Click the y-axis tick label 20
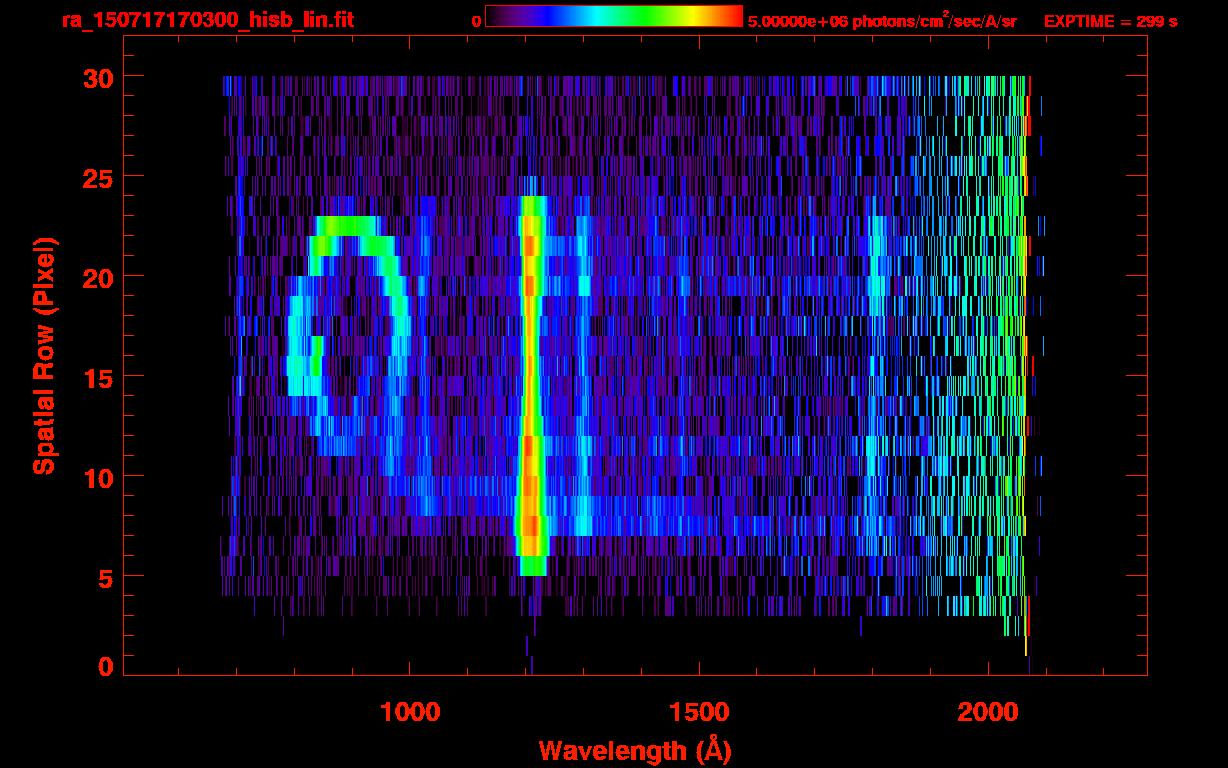The height and width of the screenshot is (768, 1228). [x=97, y=277]
